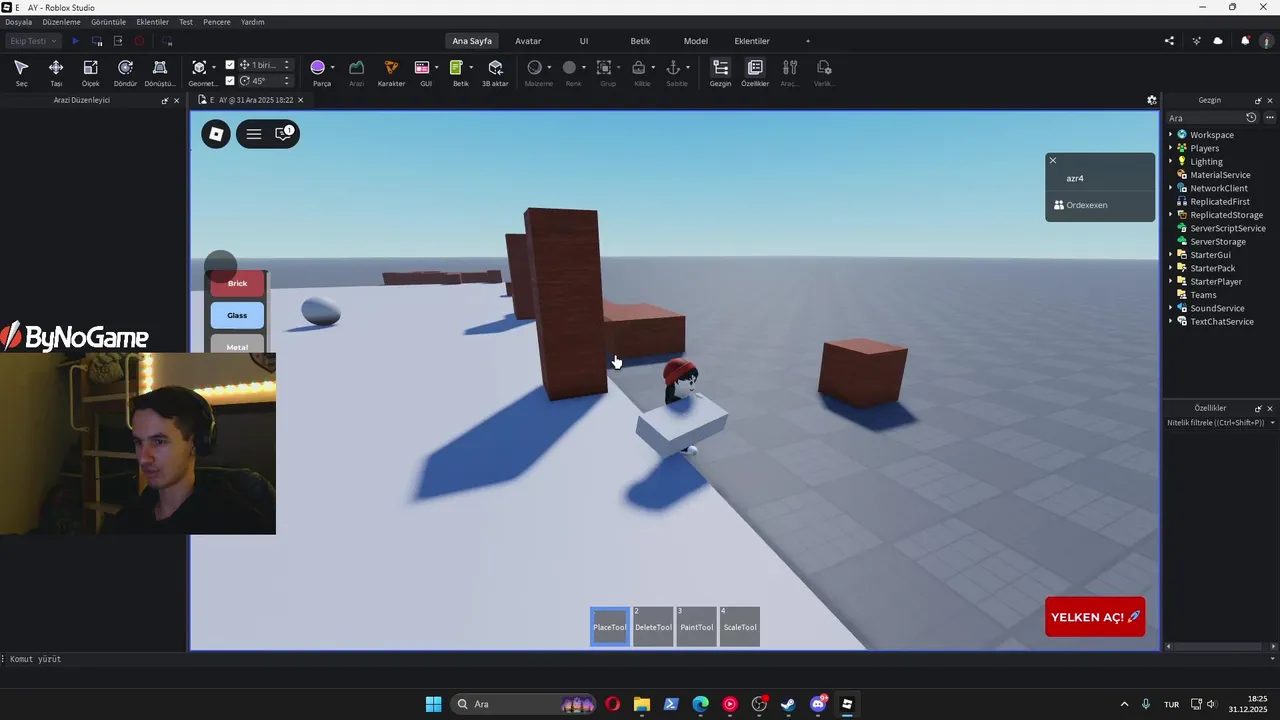Open notifications bell icon
The width and height of the screenshot is (1280, 720).
point(1245,41)
